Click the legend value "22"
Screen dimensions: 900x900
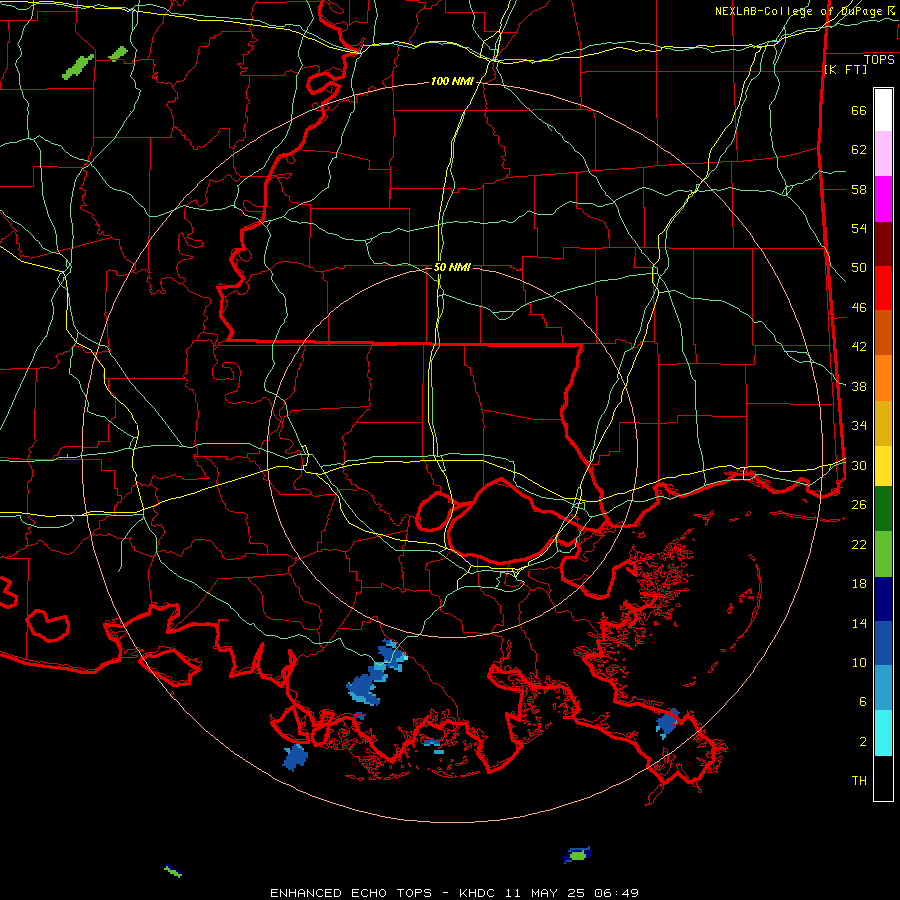(x=859, y=544)
